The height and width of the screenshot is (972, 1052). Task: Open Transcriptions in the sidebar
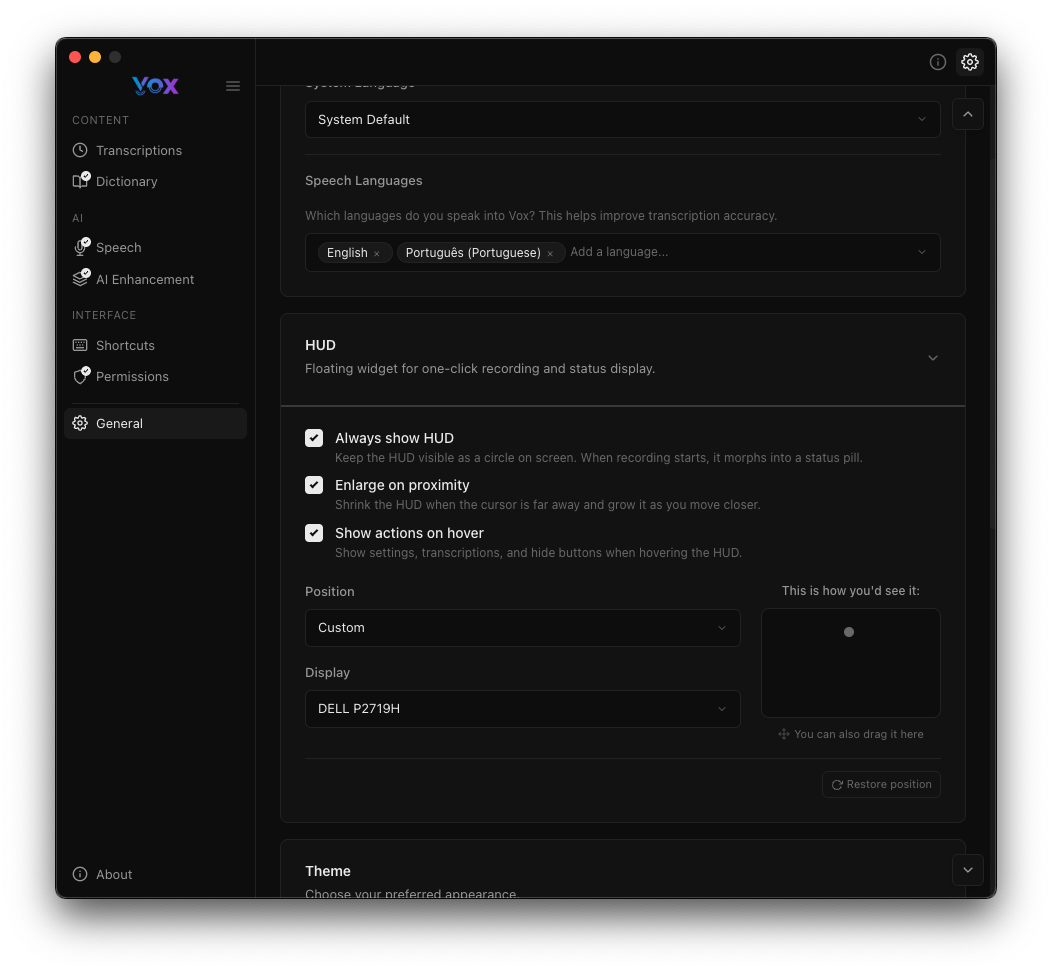(x=139, y=150)
